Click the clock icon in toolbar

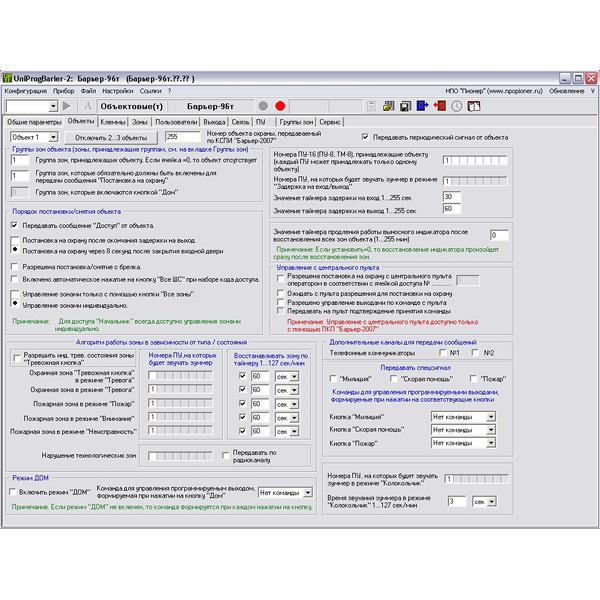coord(456,105)
